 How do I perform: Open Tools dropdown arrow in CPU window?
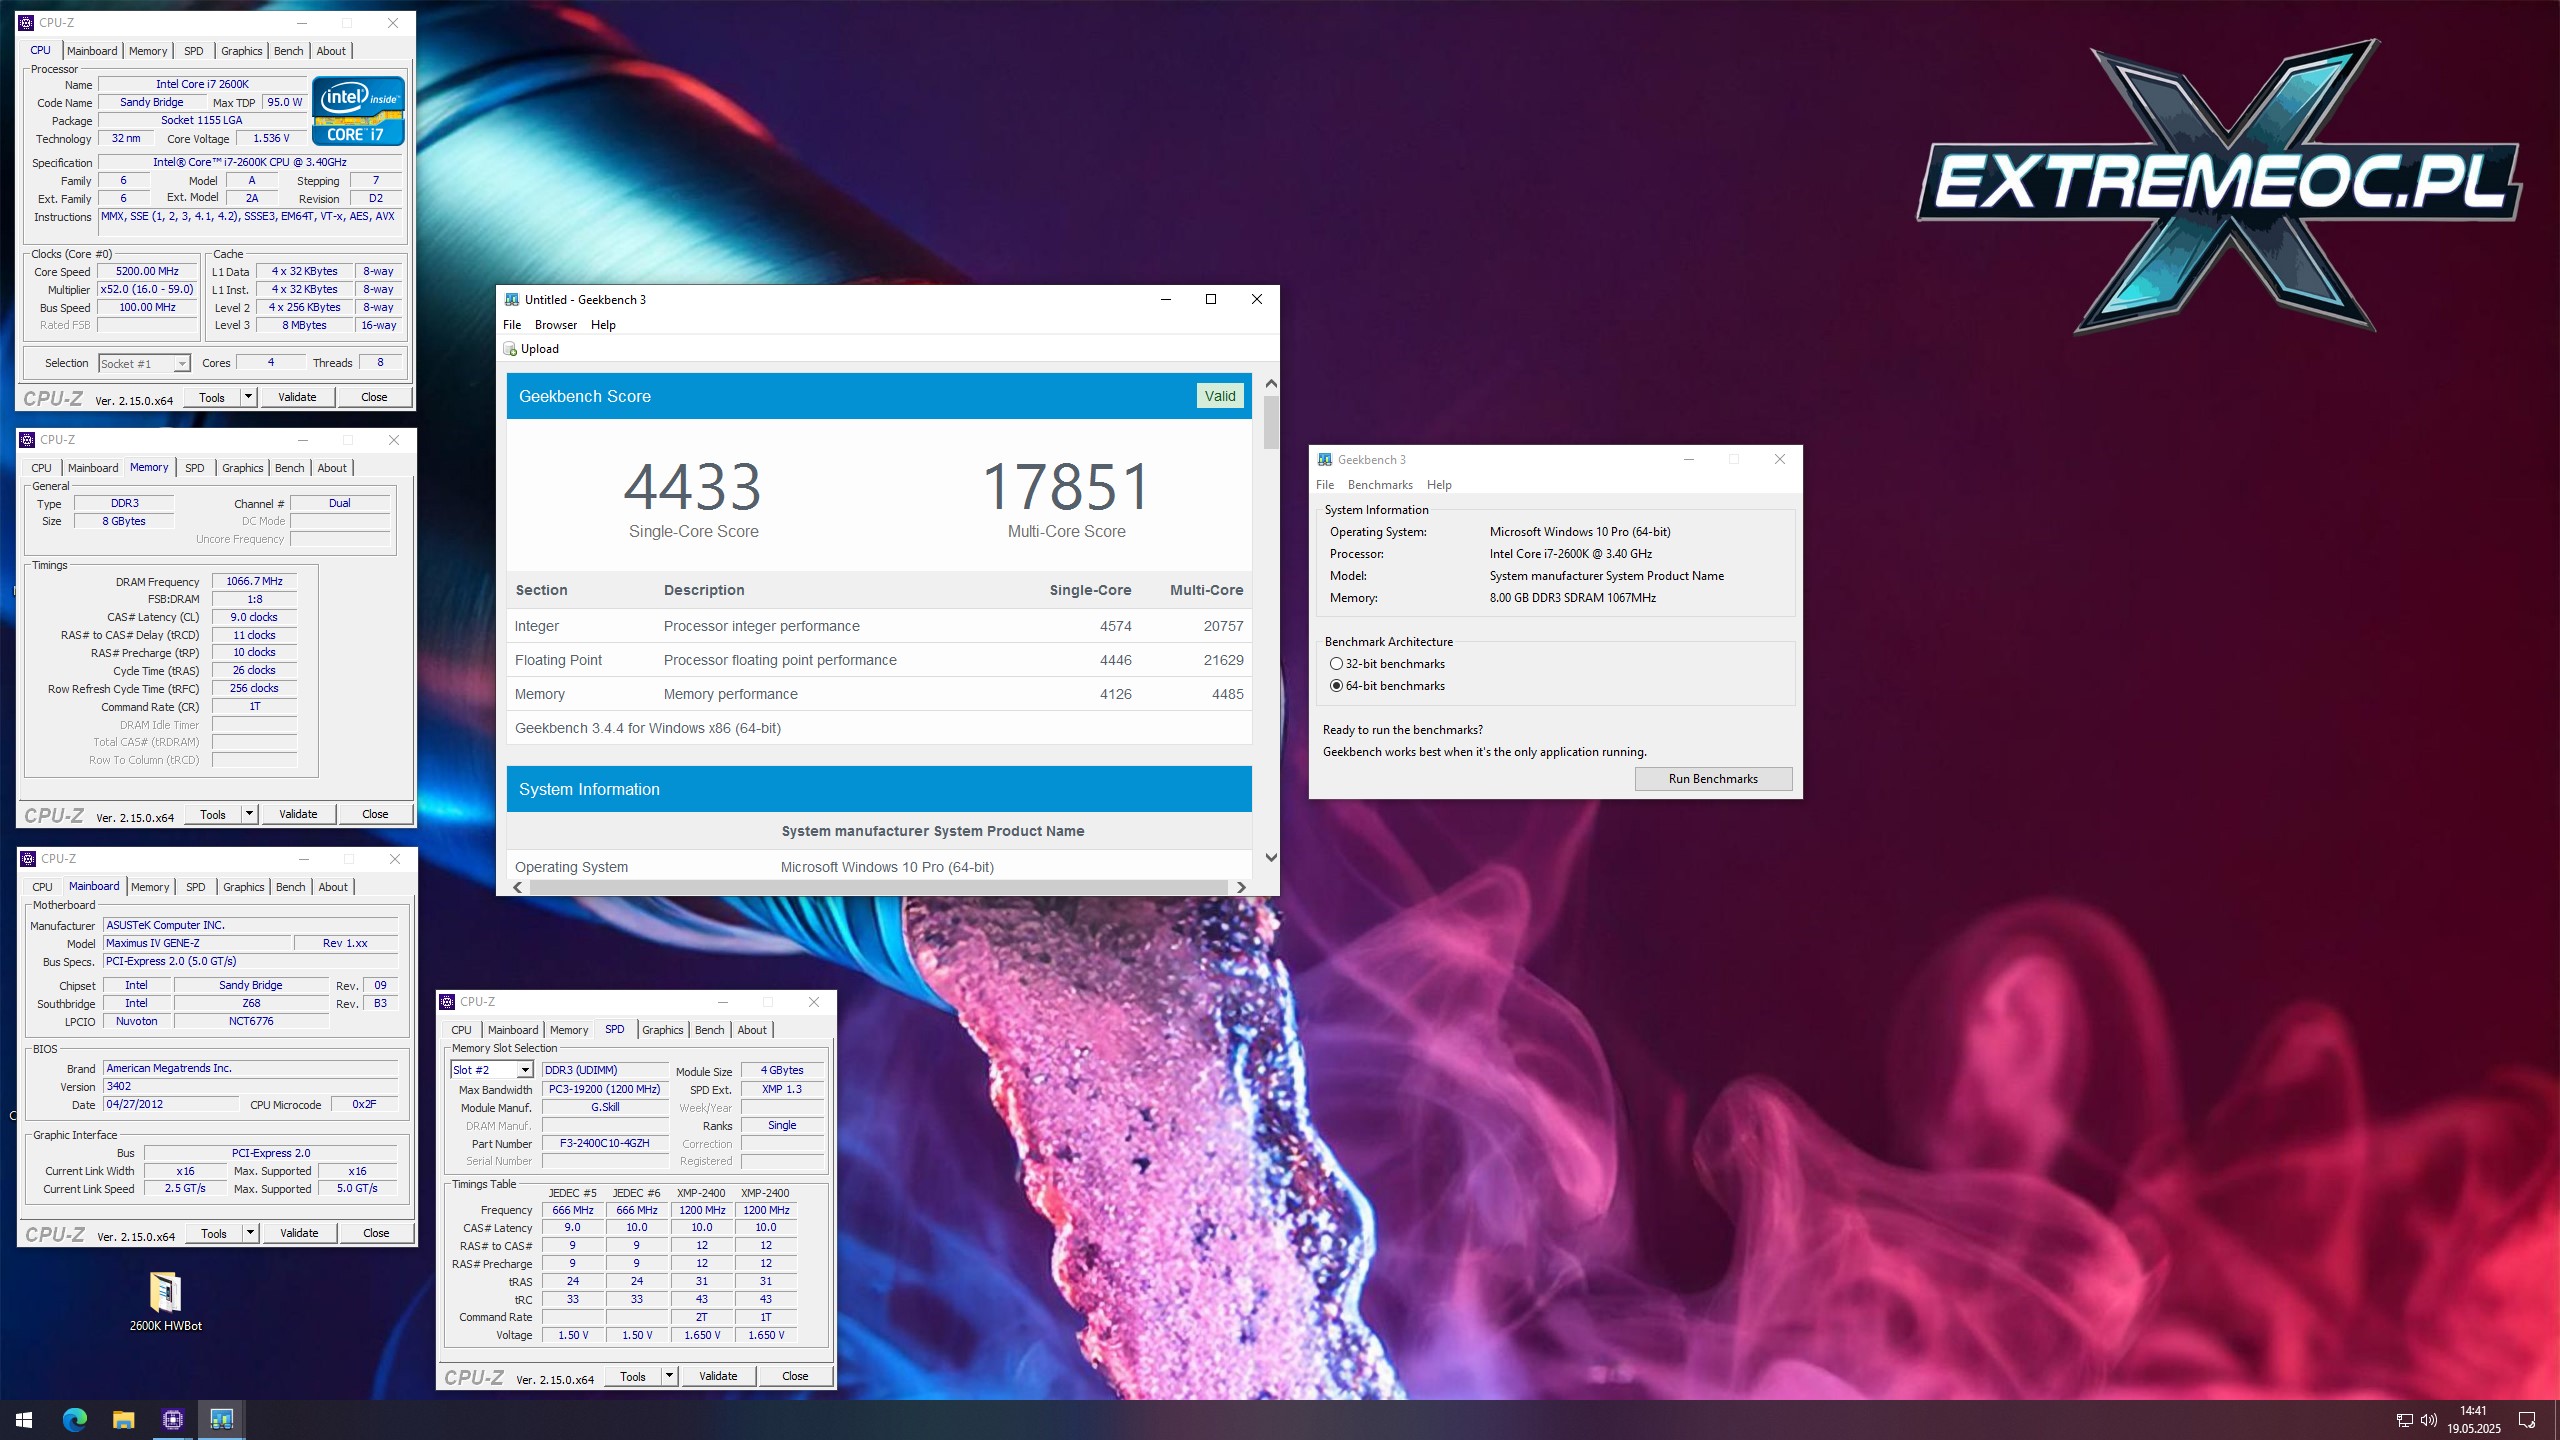248,397
